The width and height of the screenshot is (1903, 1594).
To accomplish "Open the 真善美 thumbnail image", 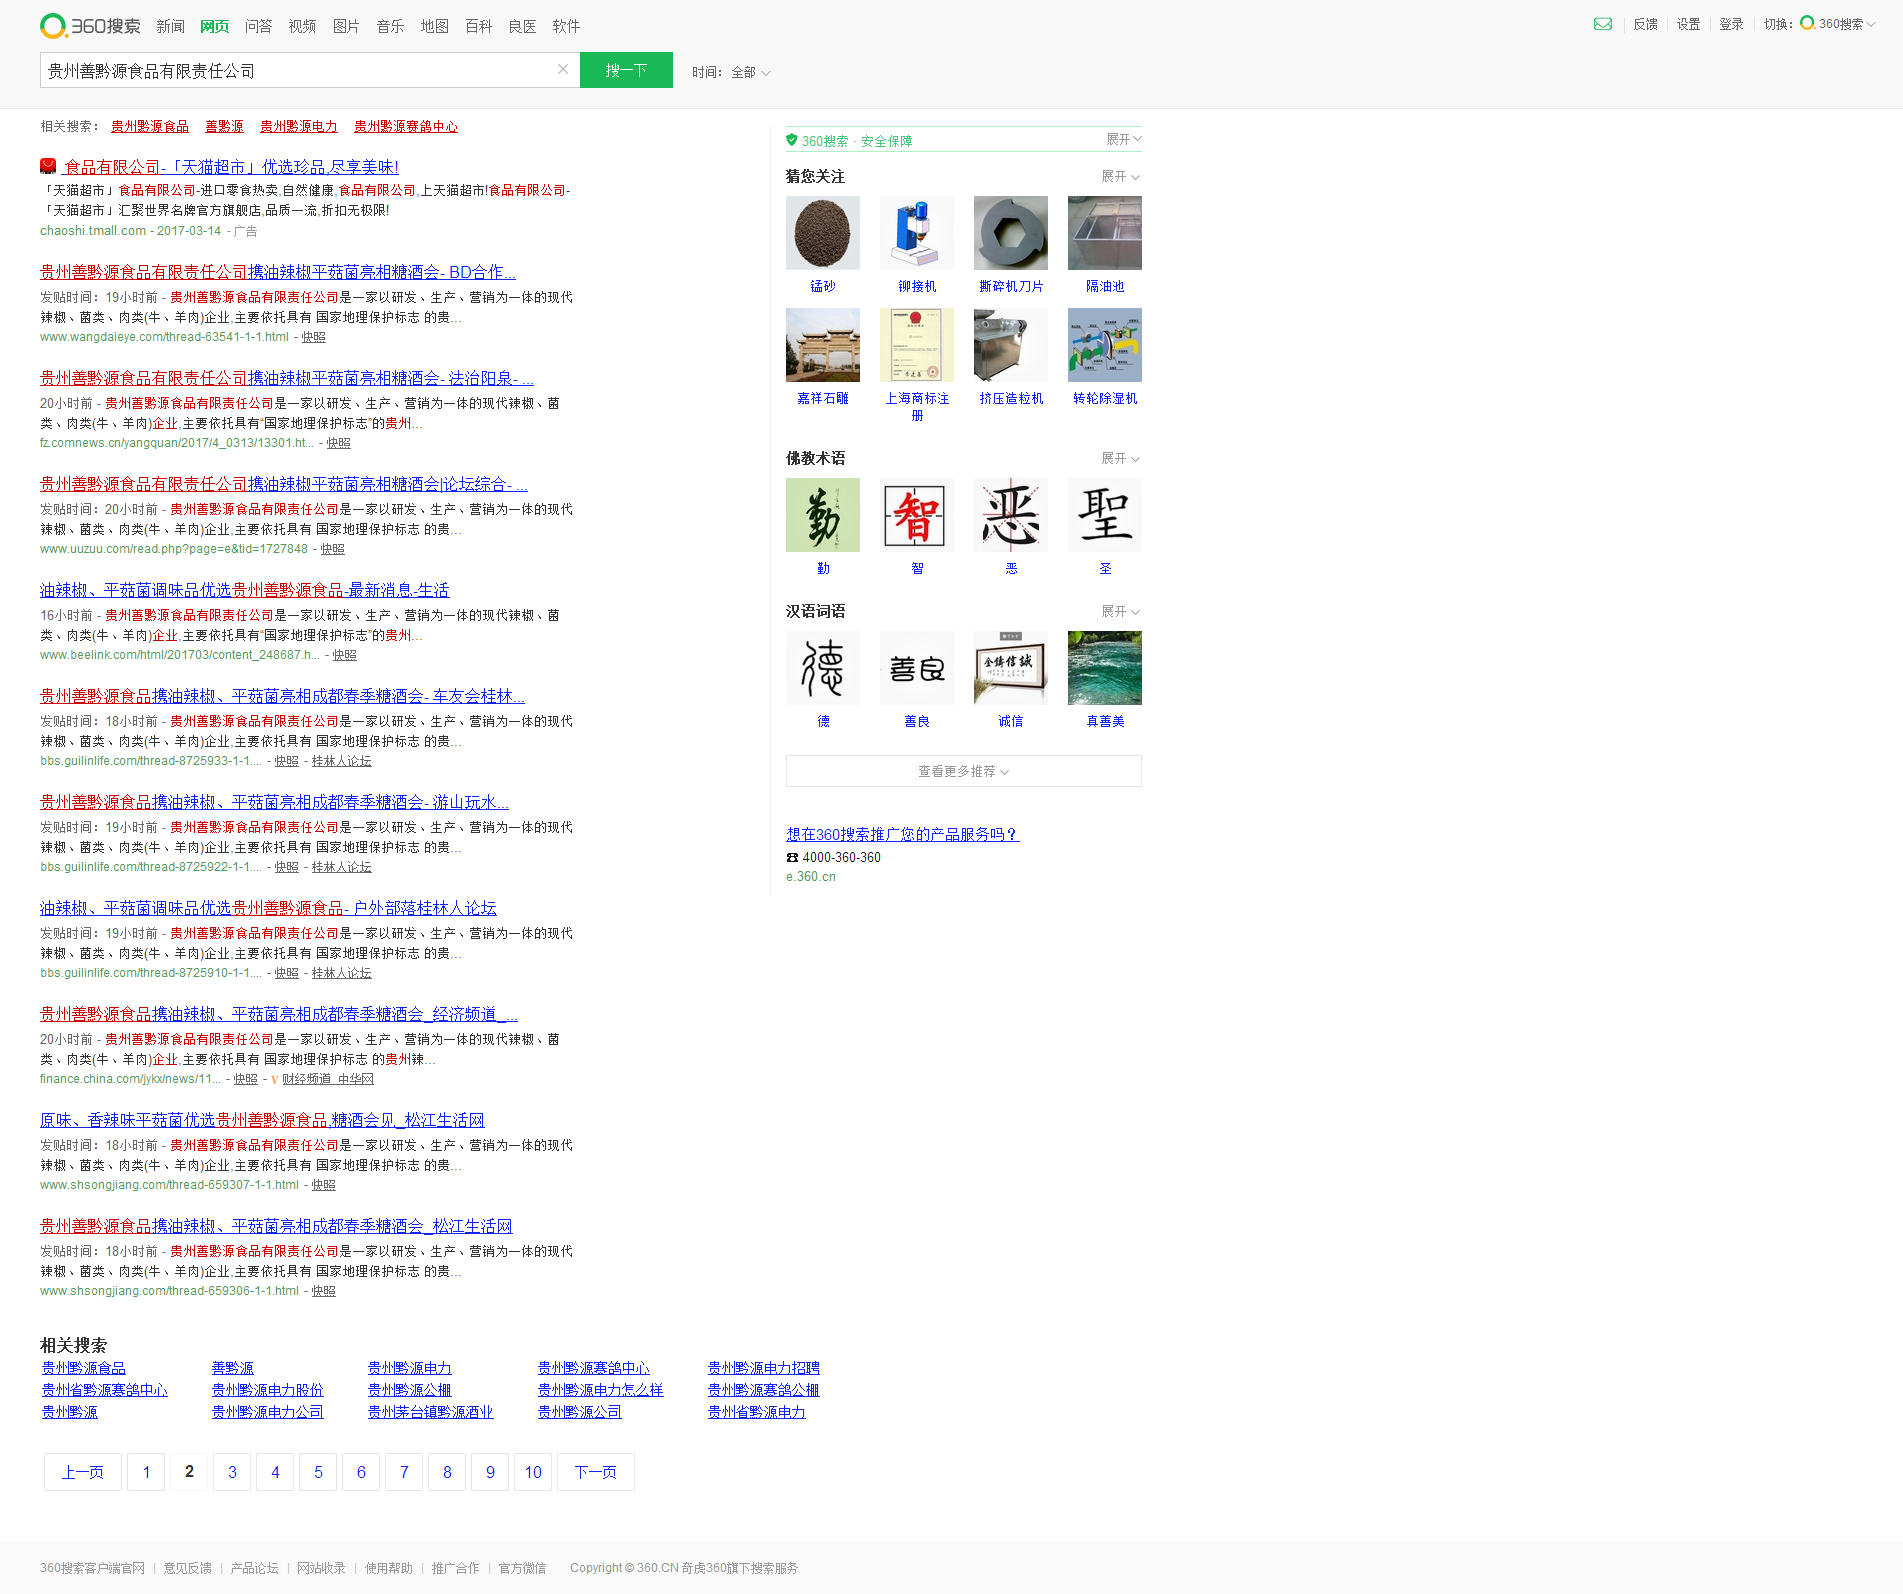I will pyautogui.click(x=1105, y=668).
